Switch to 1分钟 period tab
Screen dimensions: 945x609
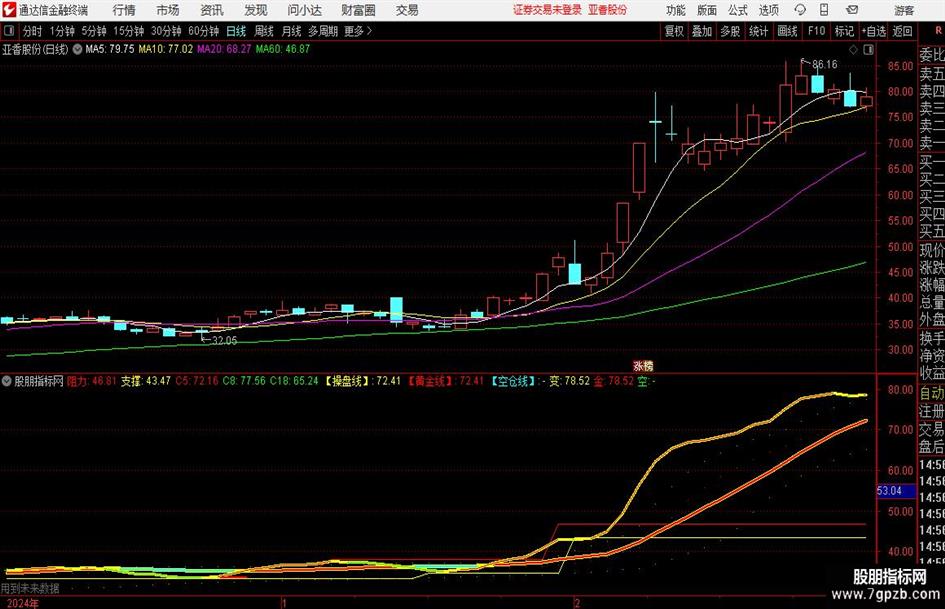(x=61, y=31)
